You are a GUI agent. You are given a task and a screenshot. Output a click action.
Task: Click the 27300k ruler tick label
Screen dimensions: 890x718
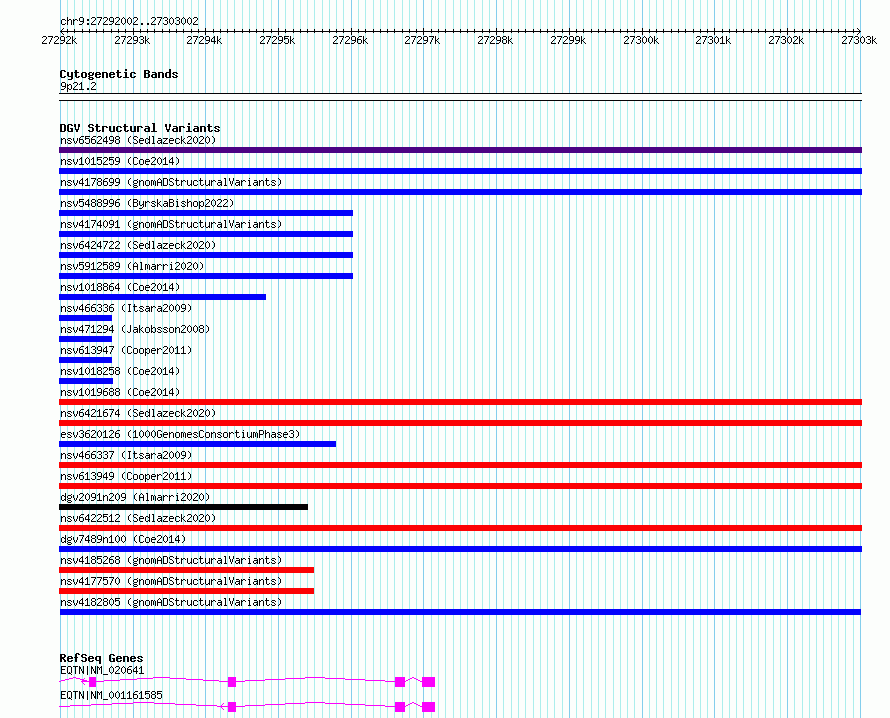[x=641, y=40]
